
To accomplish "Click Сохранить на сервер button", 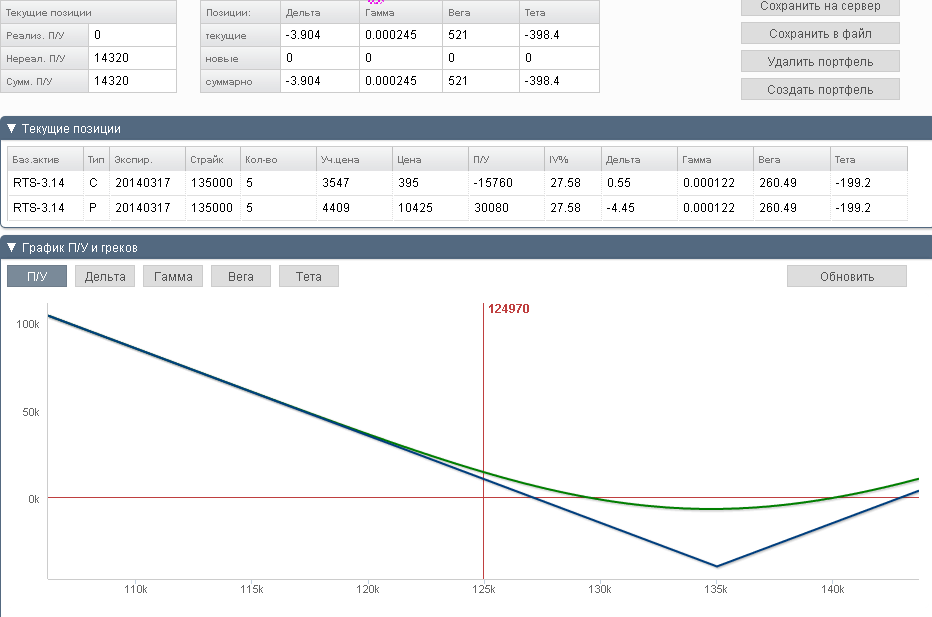I will 820,7.
